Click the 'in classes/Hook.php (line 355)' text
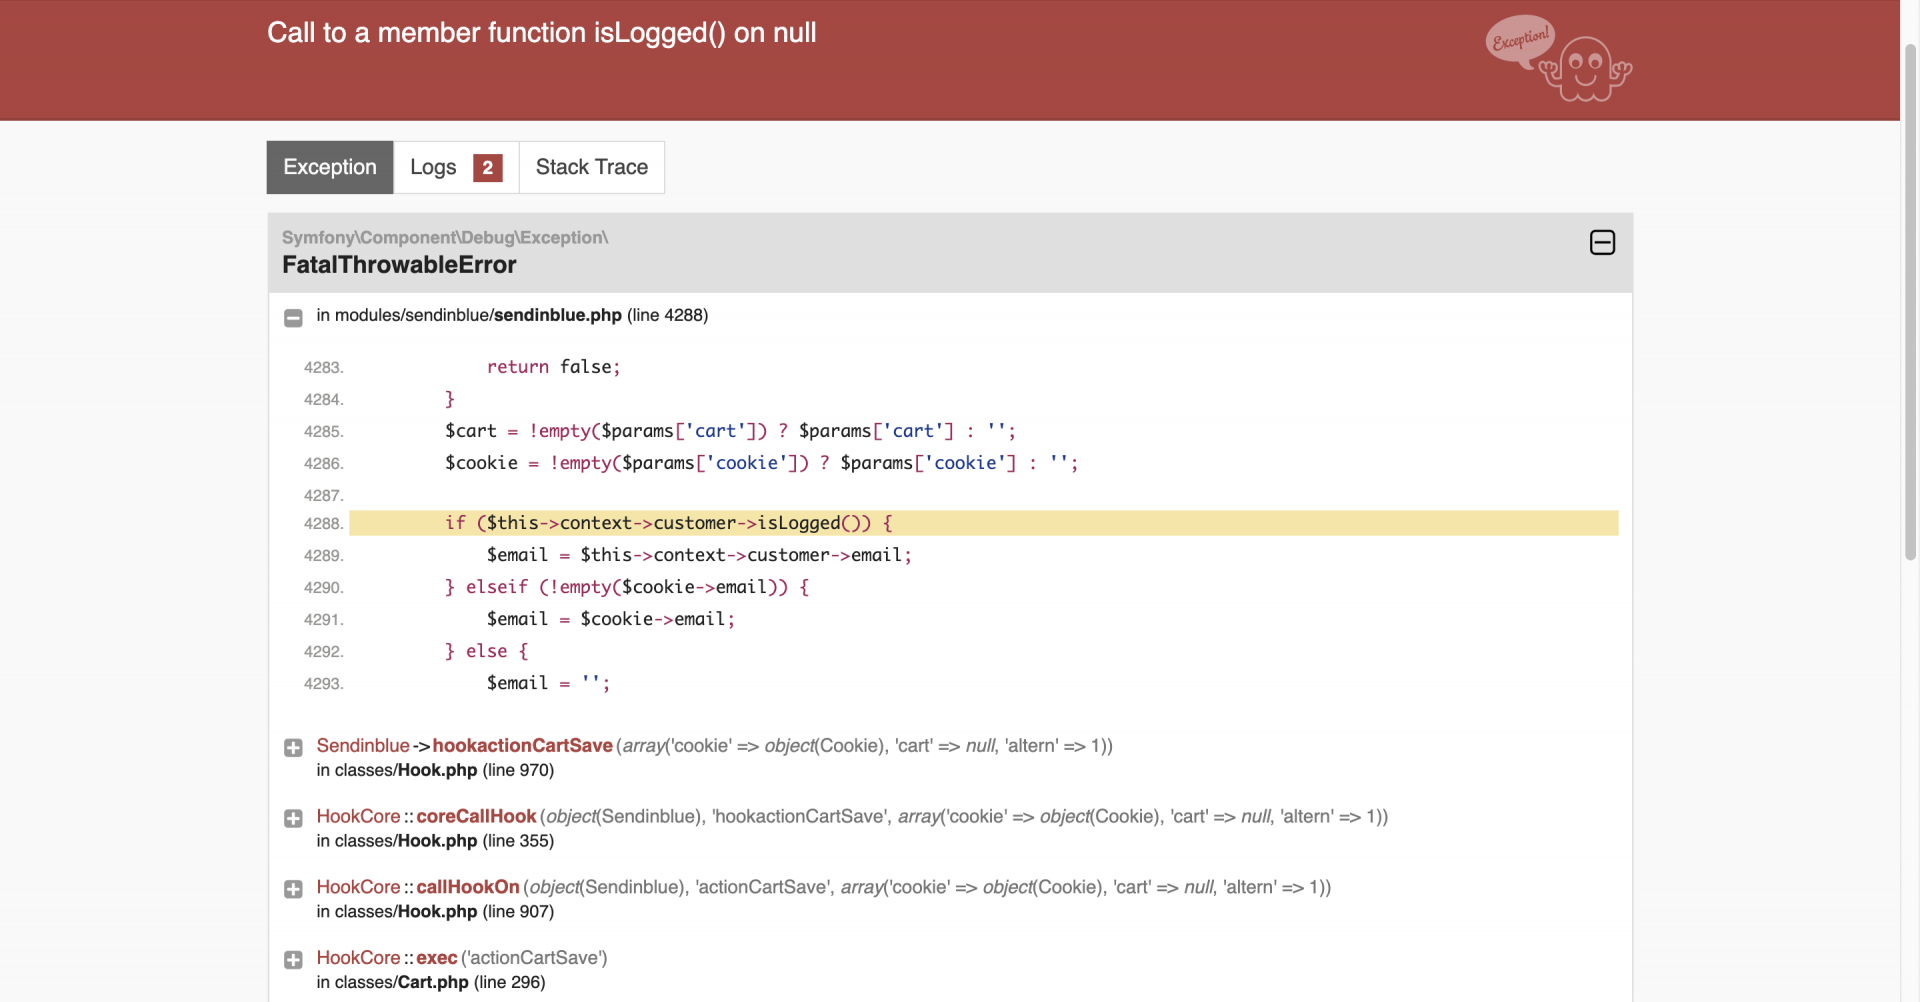This screenshot has height=1002, width=1920. click(435, 841)
